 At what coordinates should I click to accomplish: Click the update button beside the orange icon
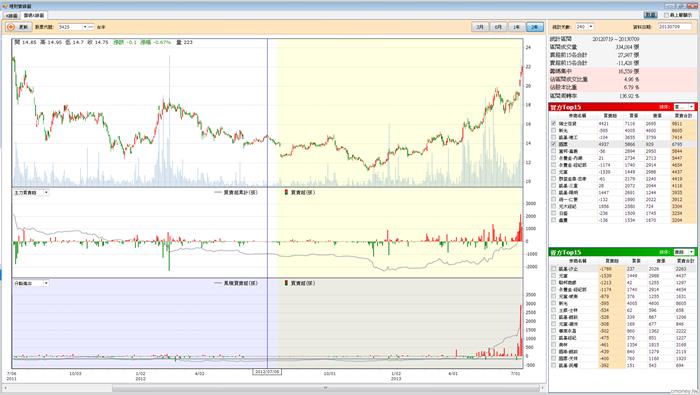click(23, 27)
